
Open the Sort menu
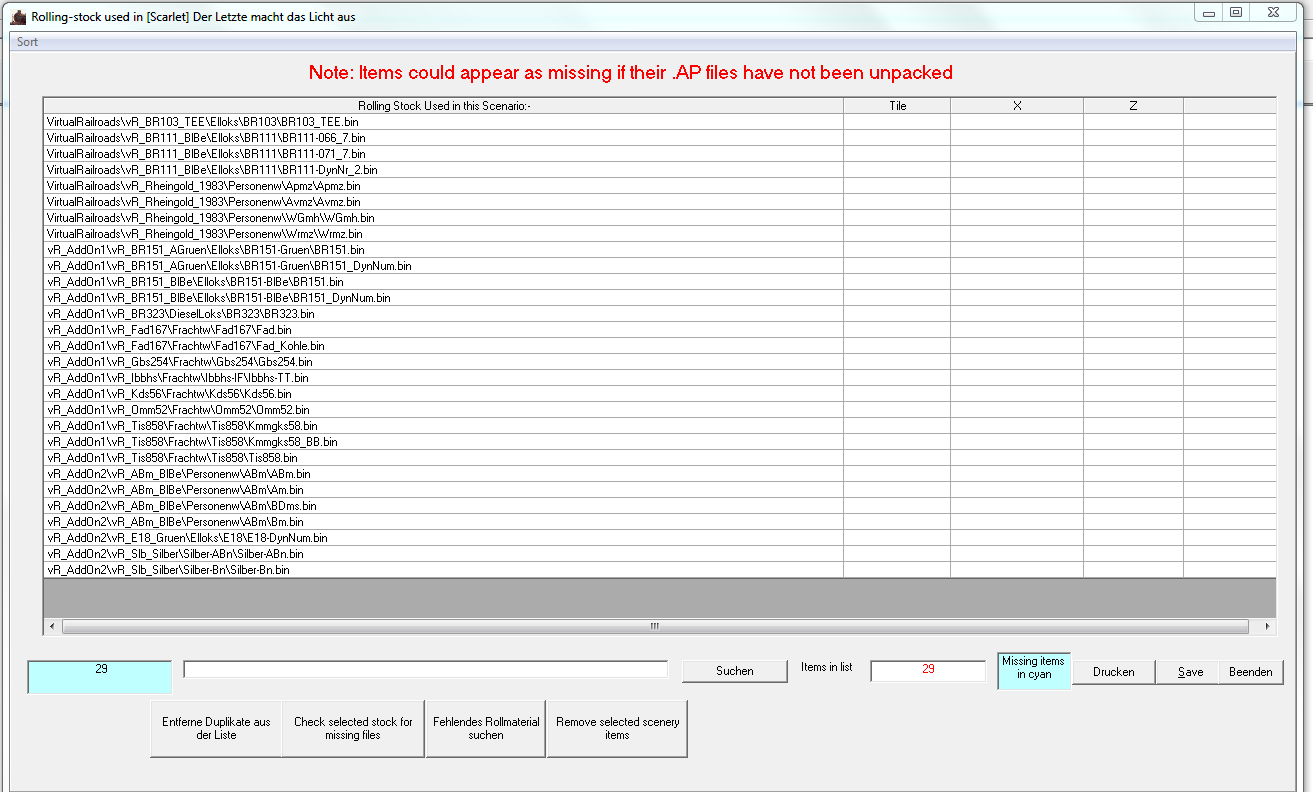pos(27,42)
